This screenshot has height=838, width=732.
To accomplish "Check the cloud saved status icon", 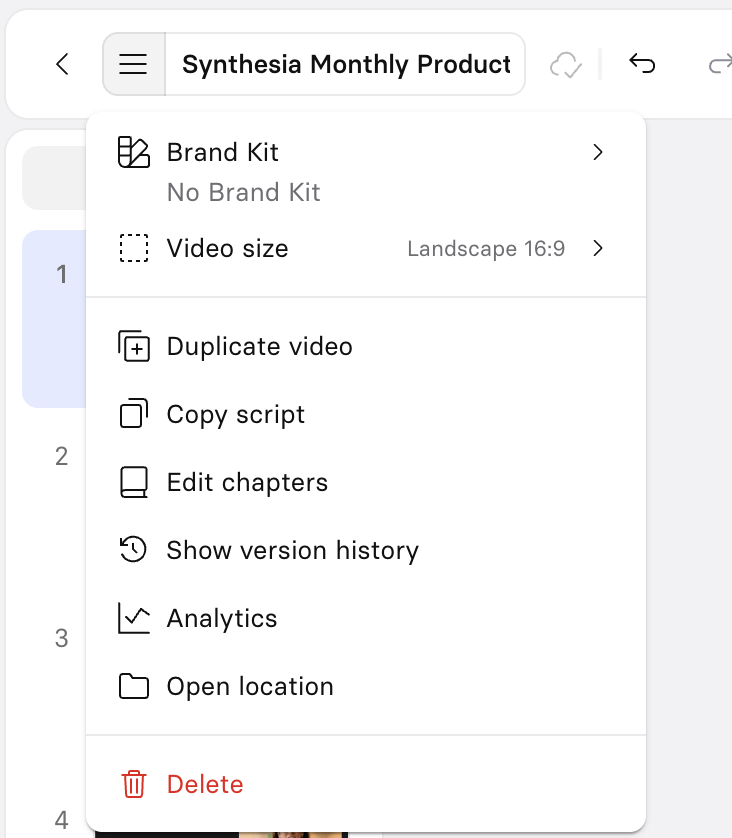I will [566, 65].
